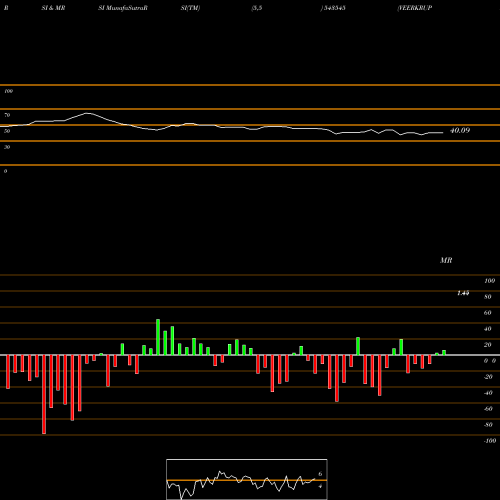
Task: Click the tallest green bar in the MR histogram
Action: click(x=158, y=337)
